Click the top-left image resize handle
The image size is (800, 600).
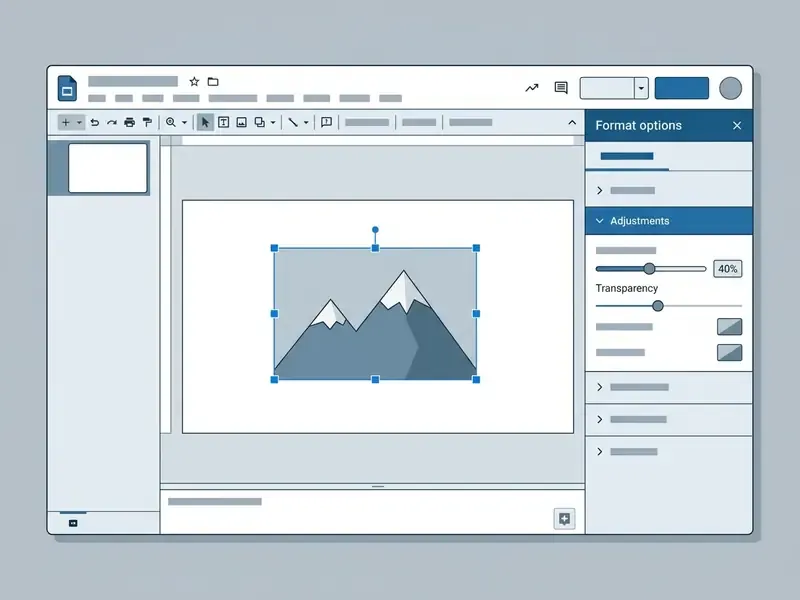coord(274,248)
